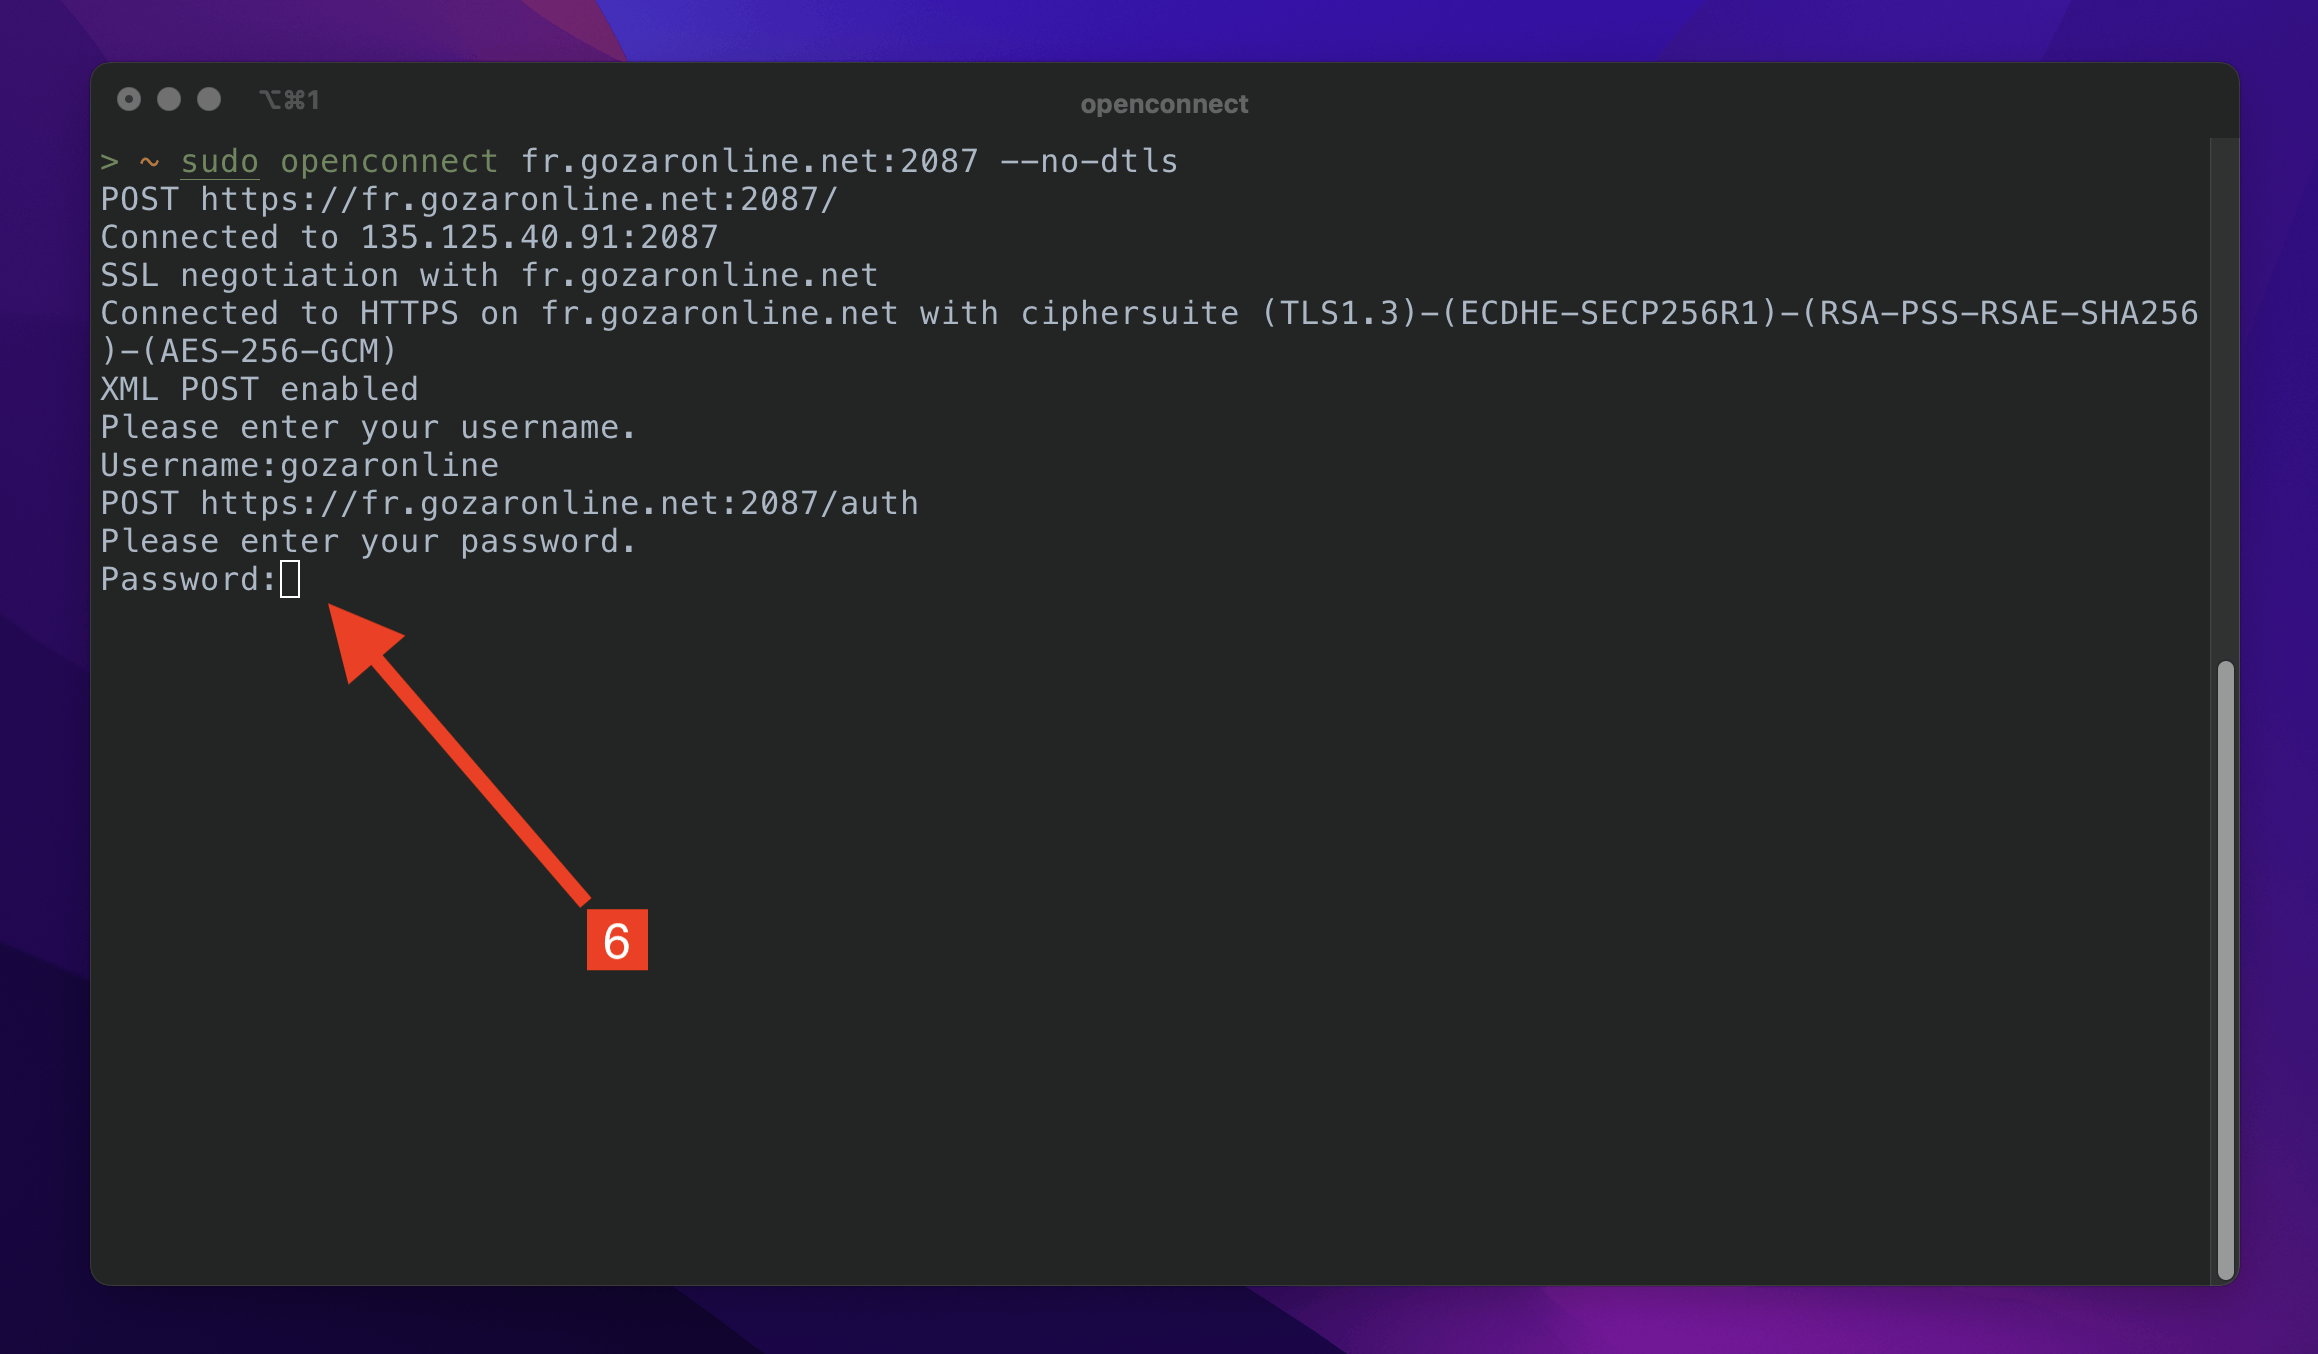Click the green prompt chevron symbol
The image size is (2318, 1354).
109,161
